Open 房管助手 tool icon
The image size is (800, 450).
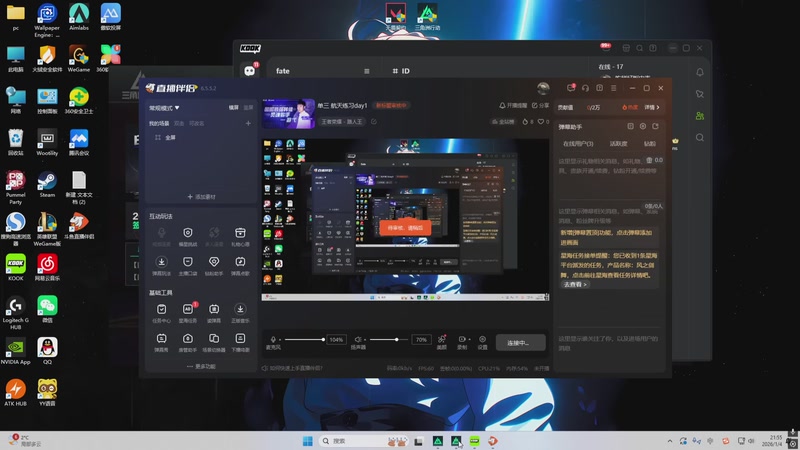(188, 339)
